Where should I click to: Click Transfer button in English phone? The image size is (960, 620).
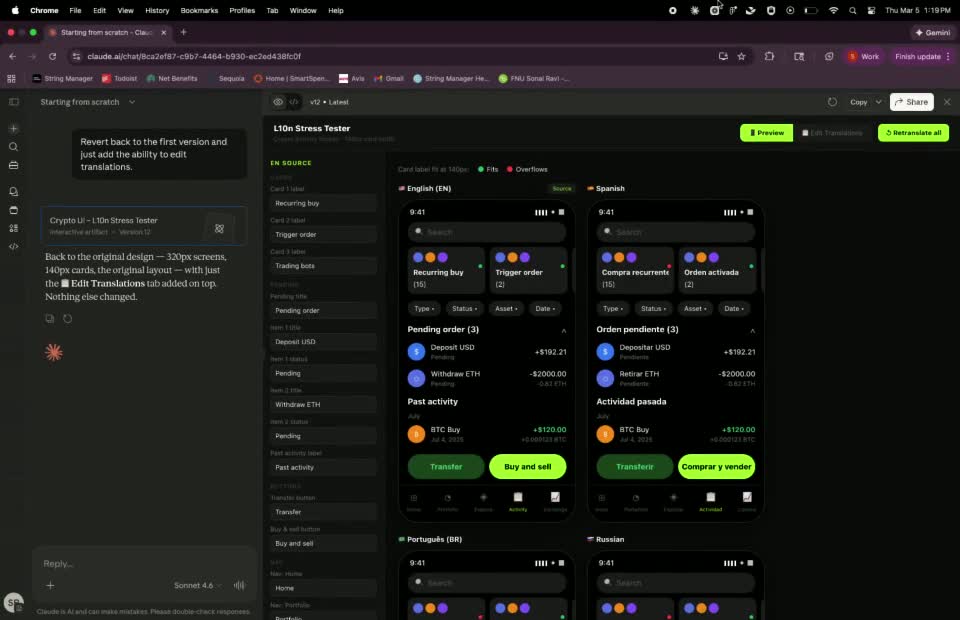(446, 466)
